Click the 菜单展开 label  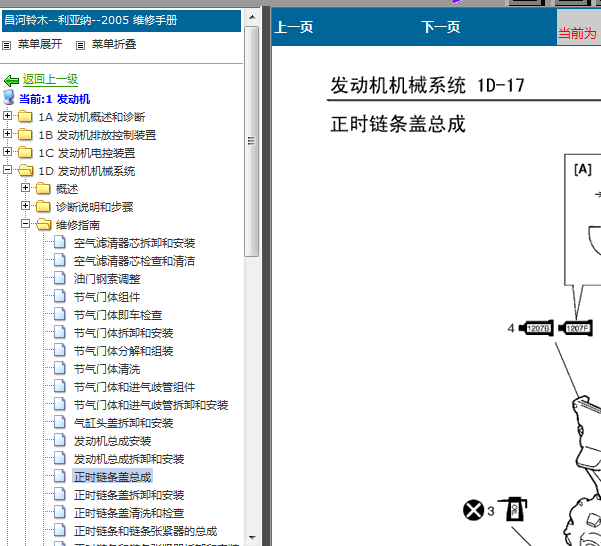tap(40, 44)
